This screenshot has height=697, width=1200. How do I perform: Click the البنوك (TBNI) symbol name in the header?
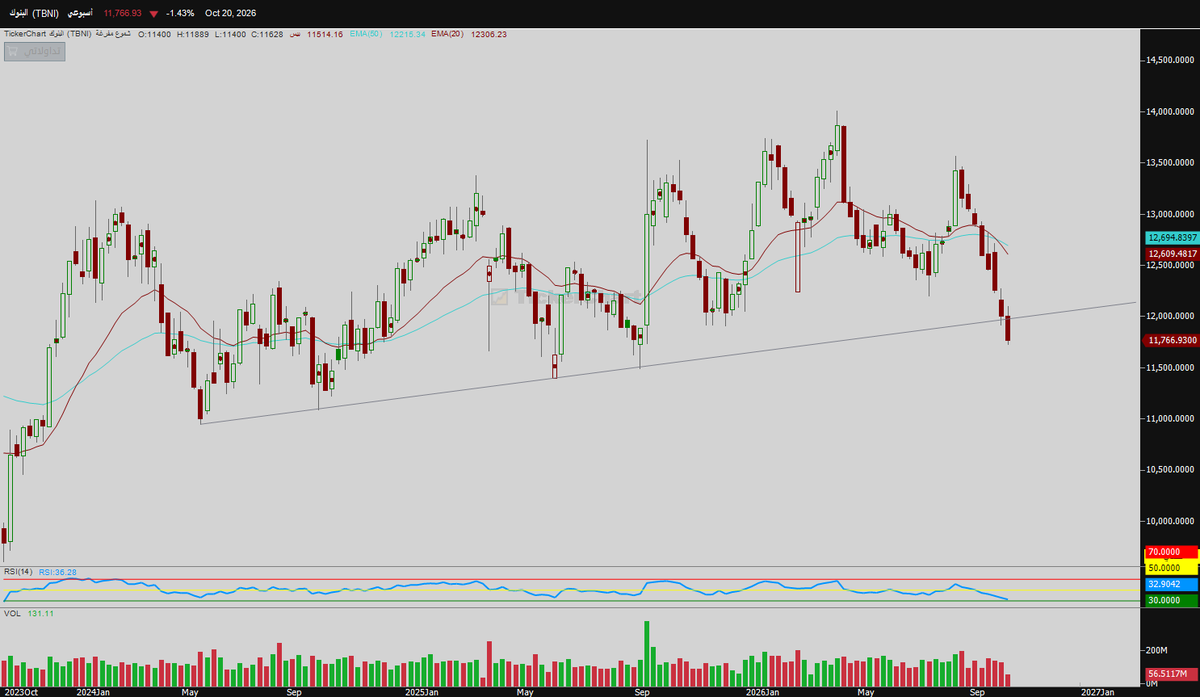(33, 13)
